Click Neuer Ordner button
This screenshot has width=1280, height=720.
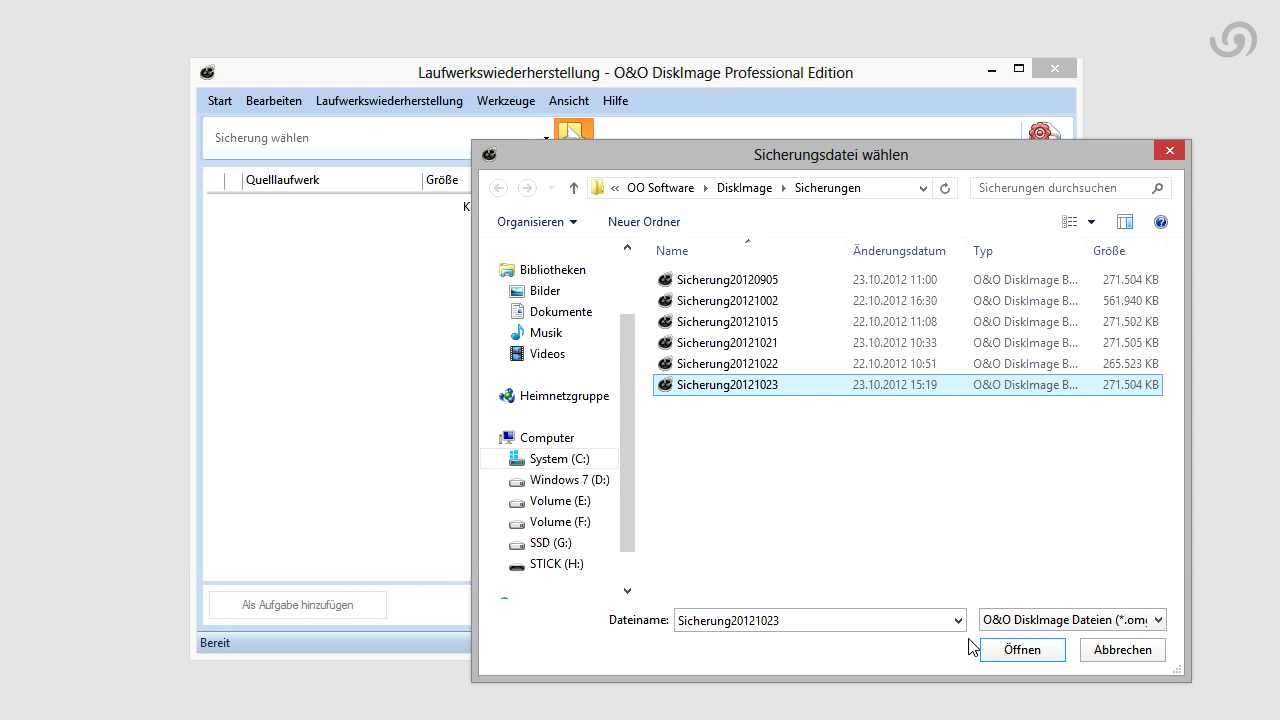click(x=644, y=222)
